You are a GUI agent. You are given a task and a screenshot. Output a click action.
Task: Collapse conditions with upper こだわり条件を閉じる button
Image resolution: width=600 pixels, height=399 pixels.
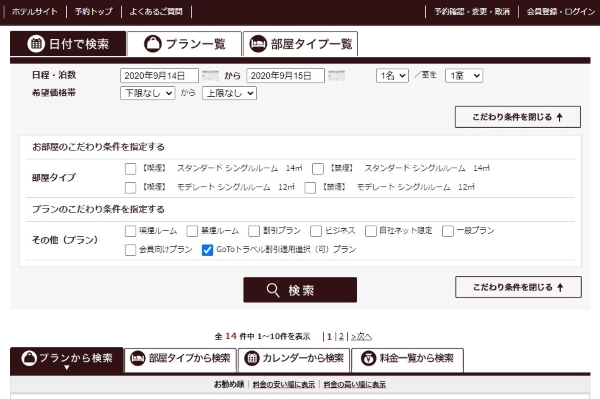[518, 117]
